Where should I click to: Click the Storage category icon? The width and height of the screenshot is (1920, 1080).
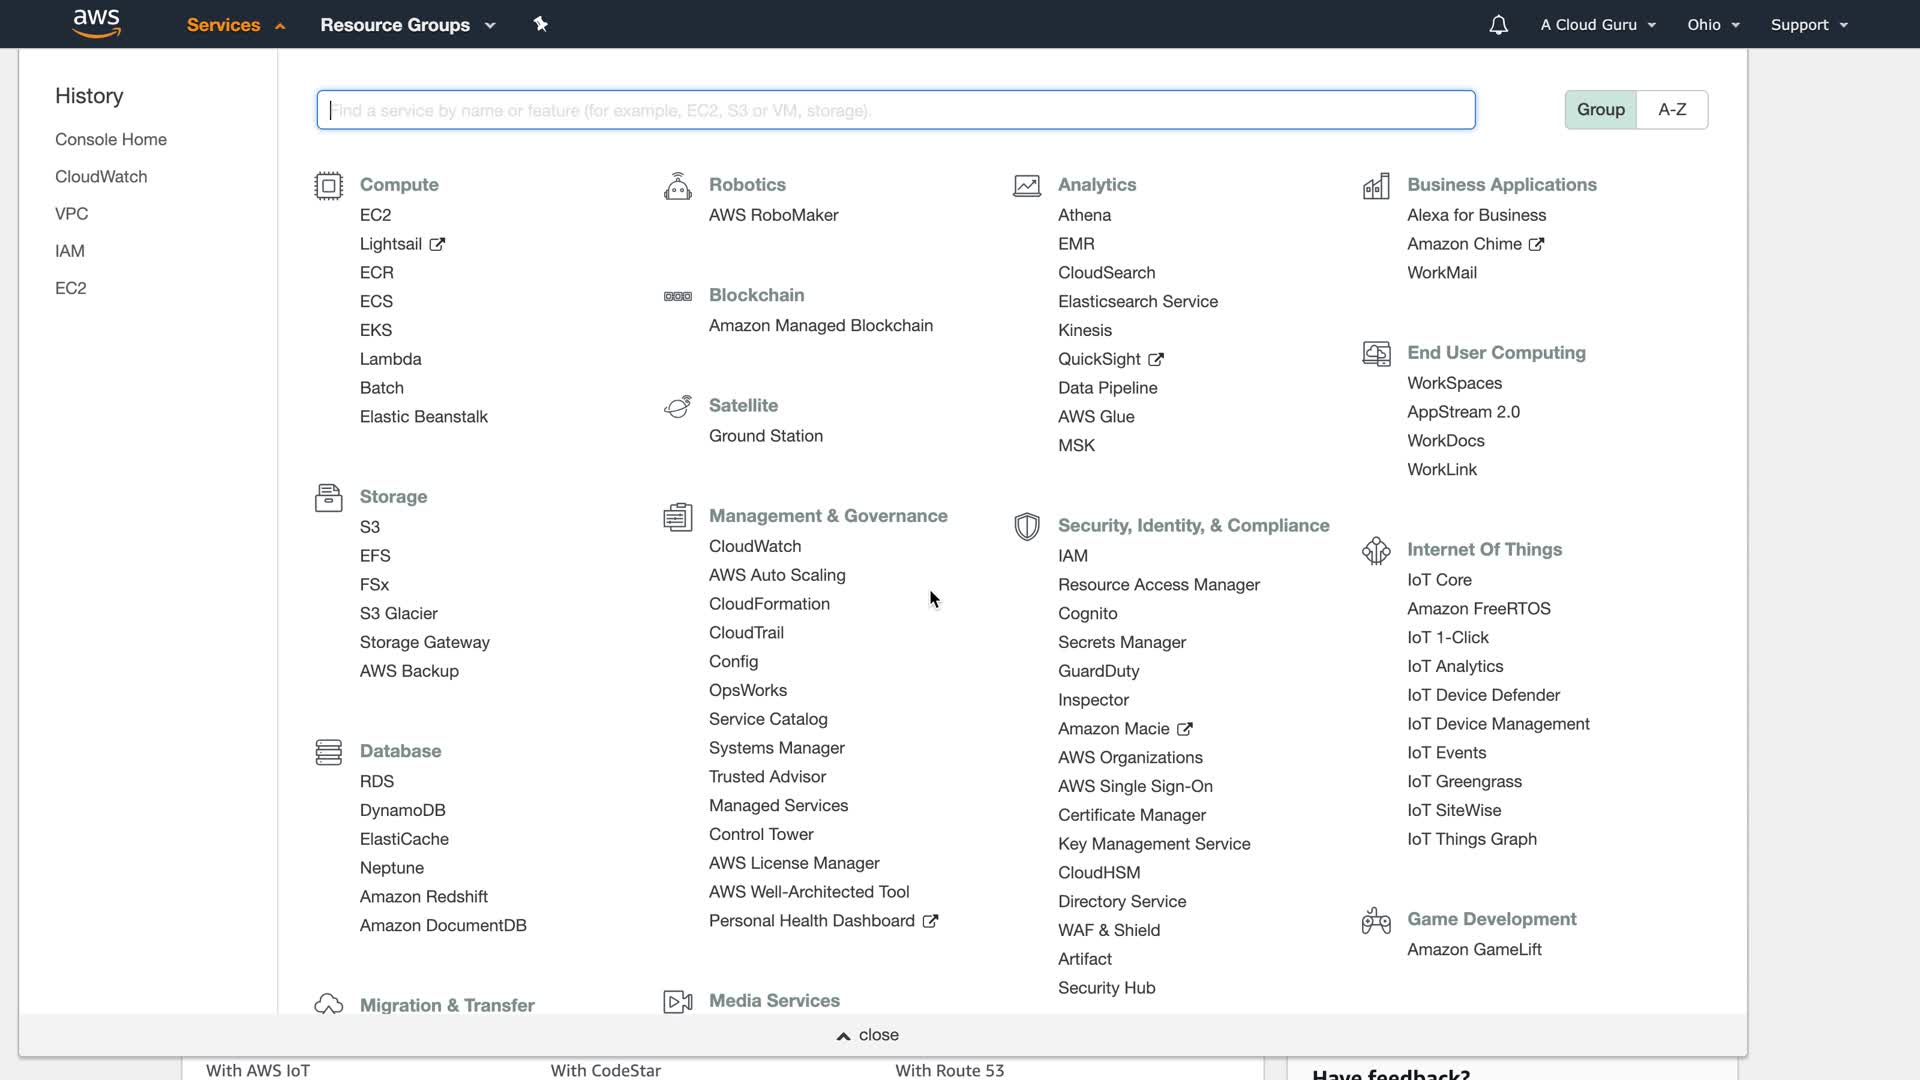(x=328, y=497)
